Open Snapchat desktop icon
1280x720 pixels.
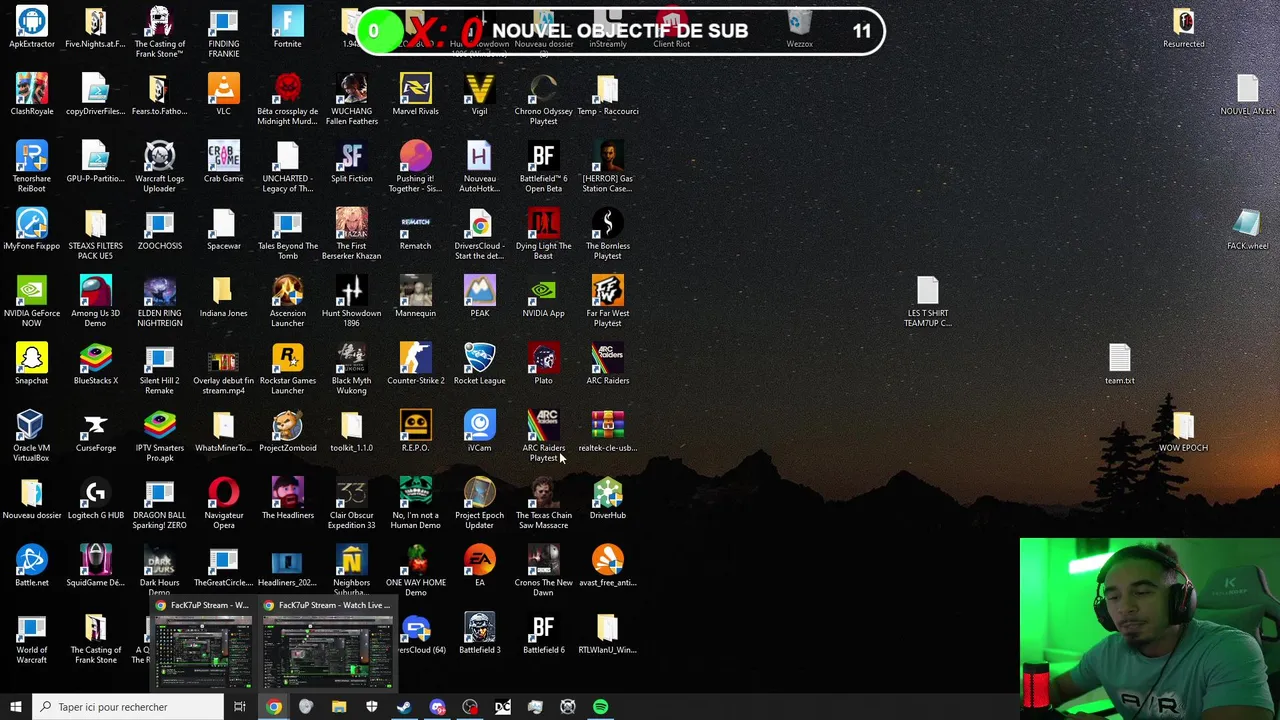point(32,363)
